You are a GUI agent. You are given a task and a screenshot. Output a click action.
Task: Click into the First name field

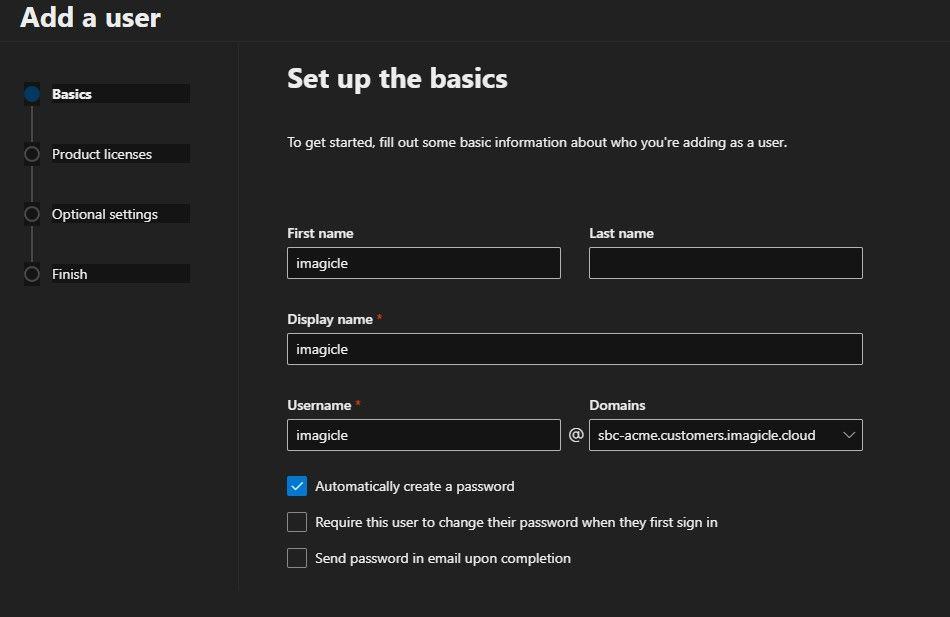pyautogui.click(x=423, y=263)
